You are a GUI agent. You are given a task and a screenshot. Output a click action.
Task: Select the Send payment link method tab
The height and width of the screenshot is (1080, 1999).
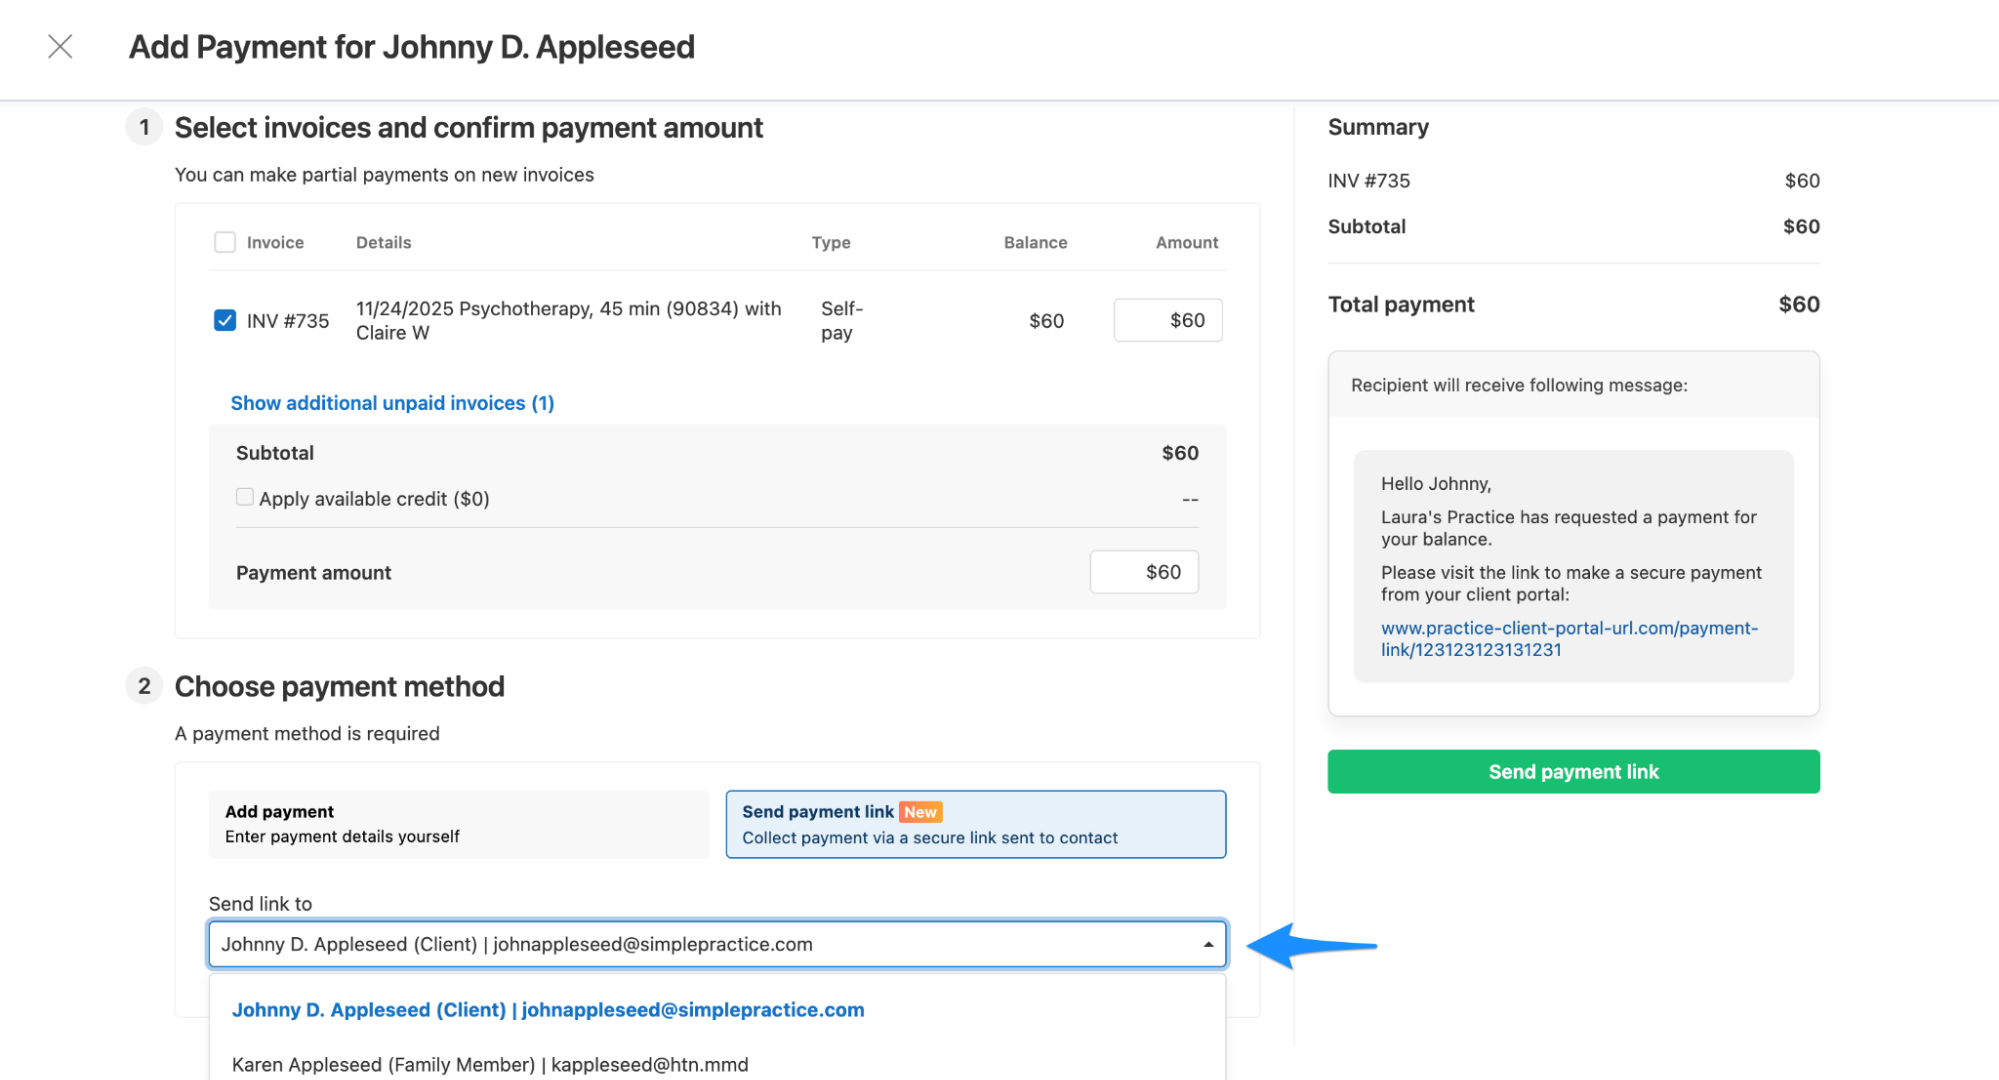click(x=975, y=824)
